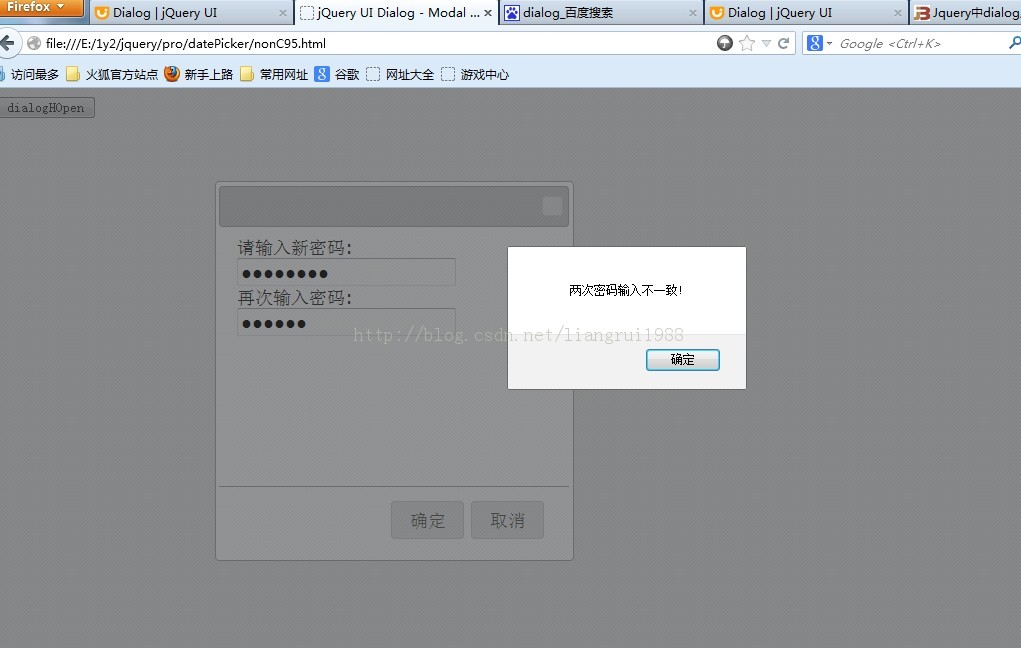
Task: Switch to the dialog_百度搜索 tab
Action: tap(590, 13)
